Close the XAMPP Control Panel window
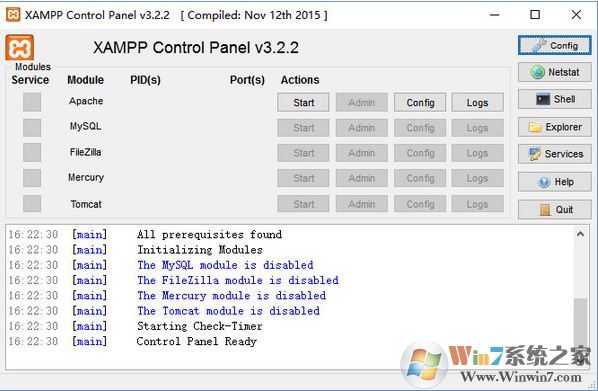 (x=576, y=15)
